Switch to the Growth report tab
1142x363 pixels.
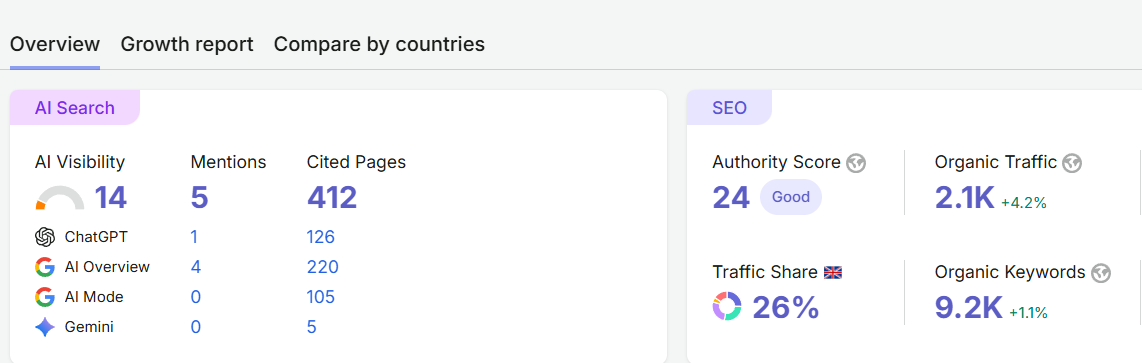coord(187,44)
